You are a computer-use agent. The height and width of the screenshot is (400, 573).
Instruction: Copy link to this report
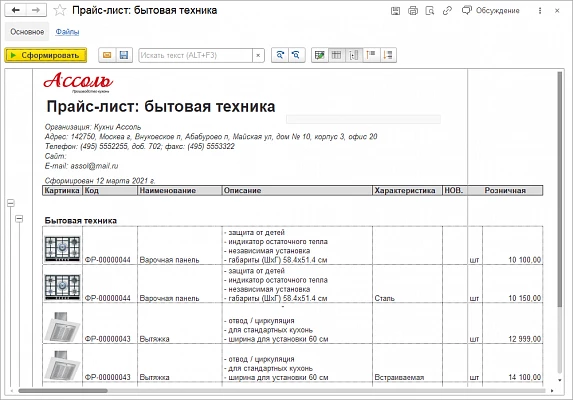pyautogui.click(x=447, y=11)
